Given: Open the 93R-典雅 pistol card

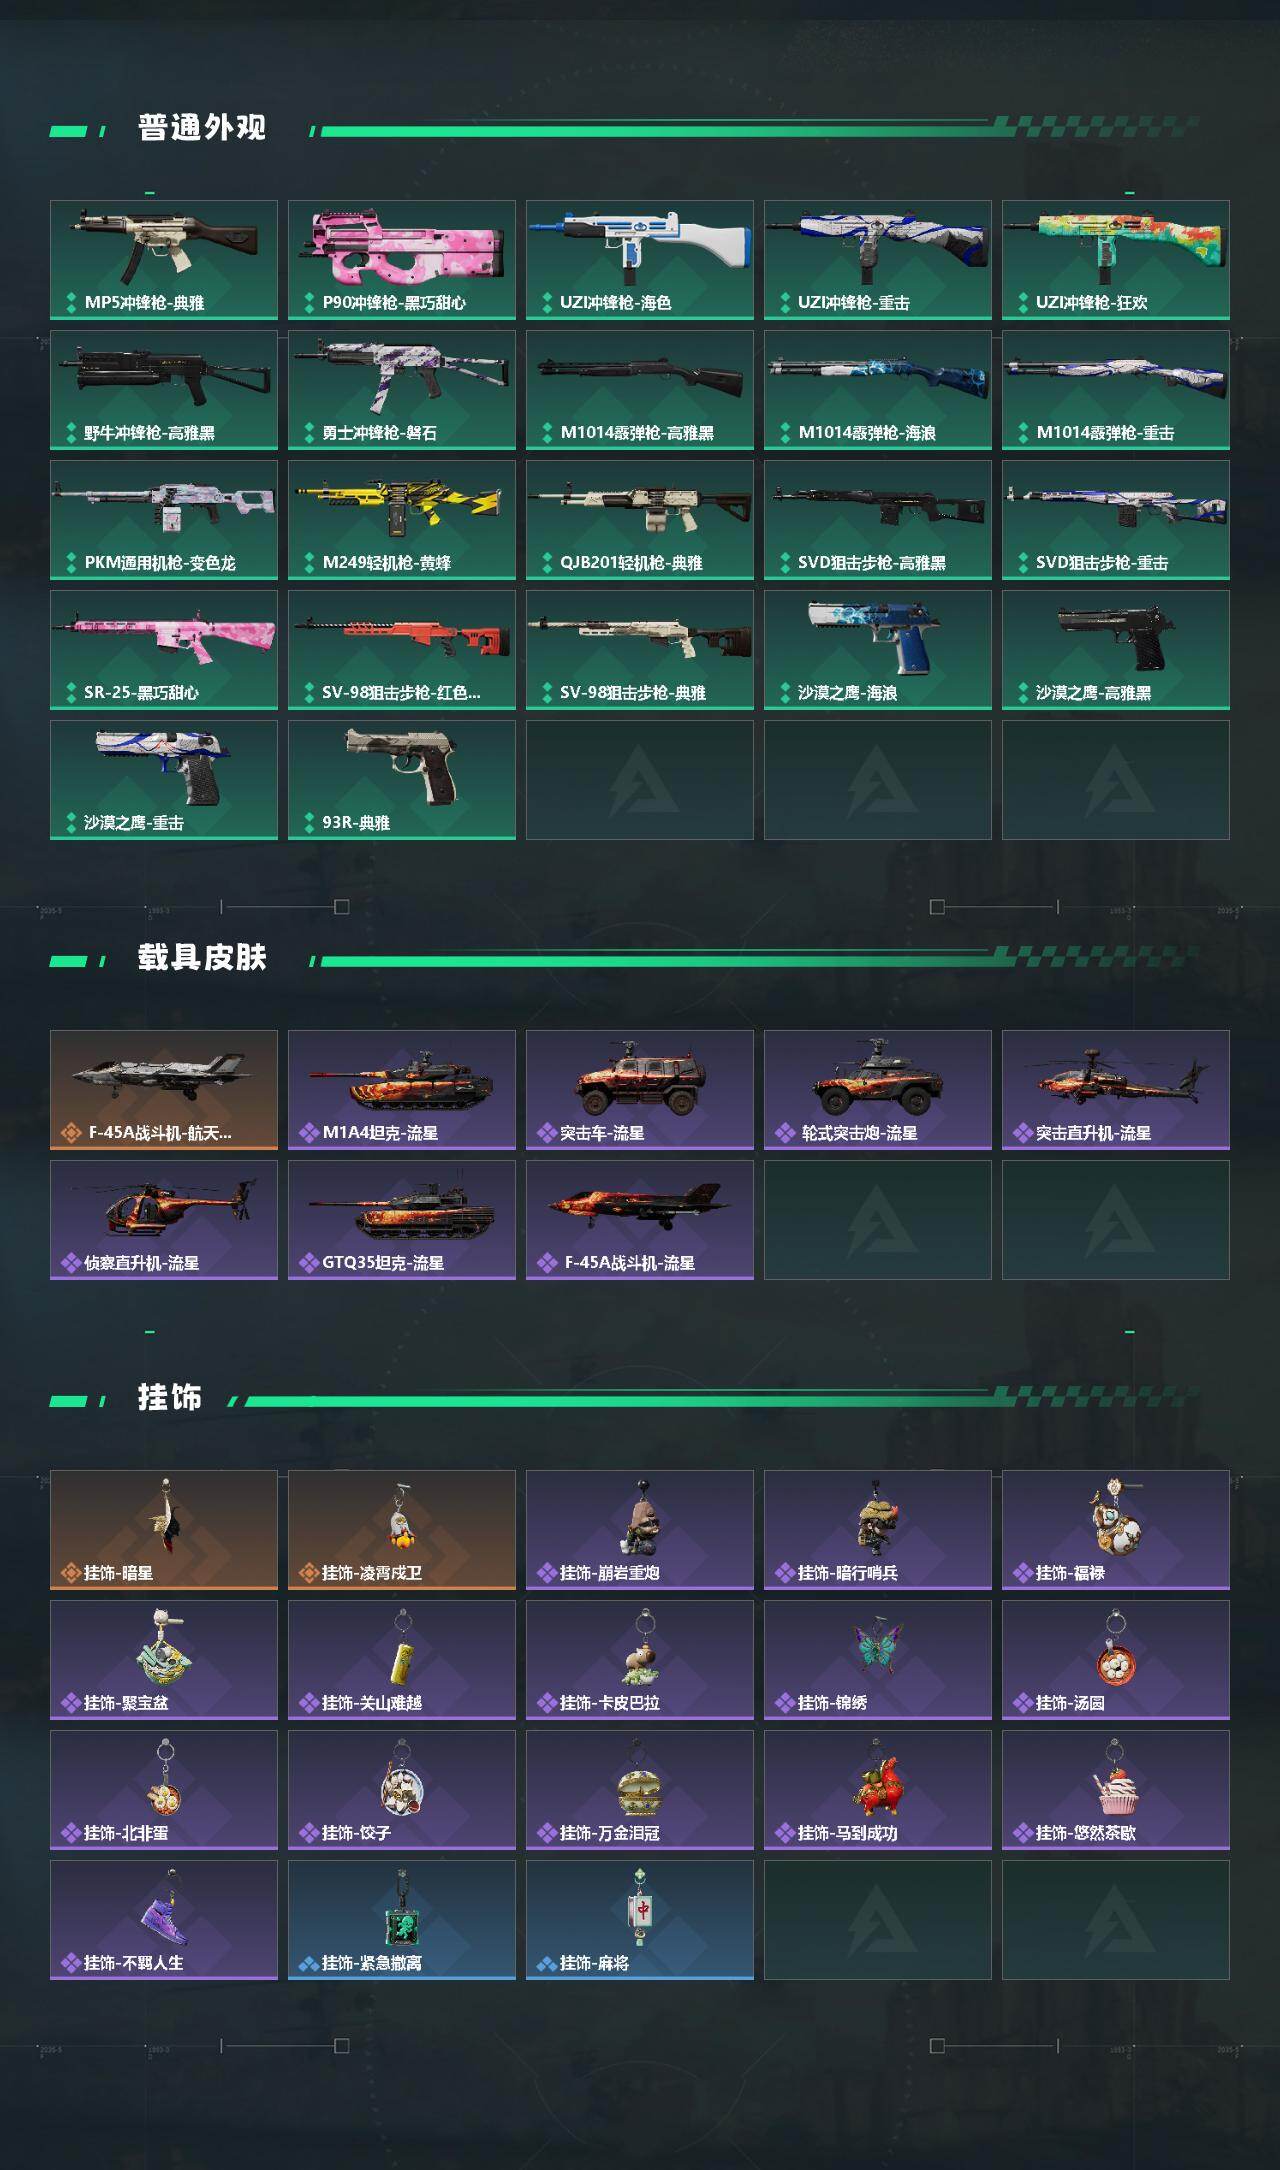Looking at the screenshot, I should (402, 780).
